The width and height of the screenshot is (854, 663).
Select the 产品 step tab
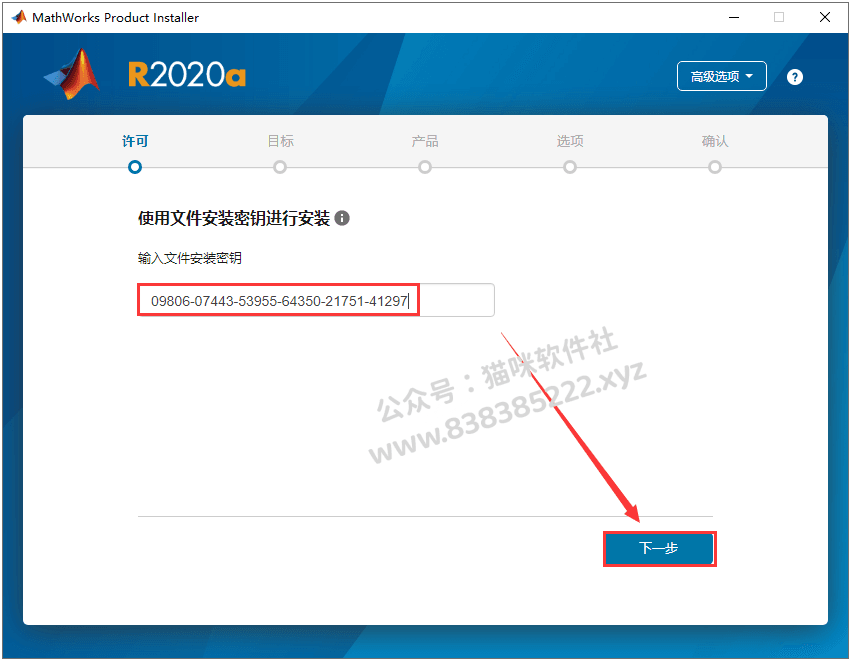click(425, 141)
